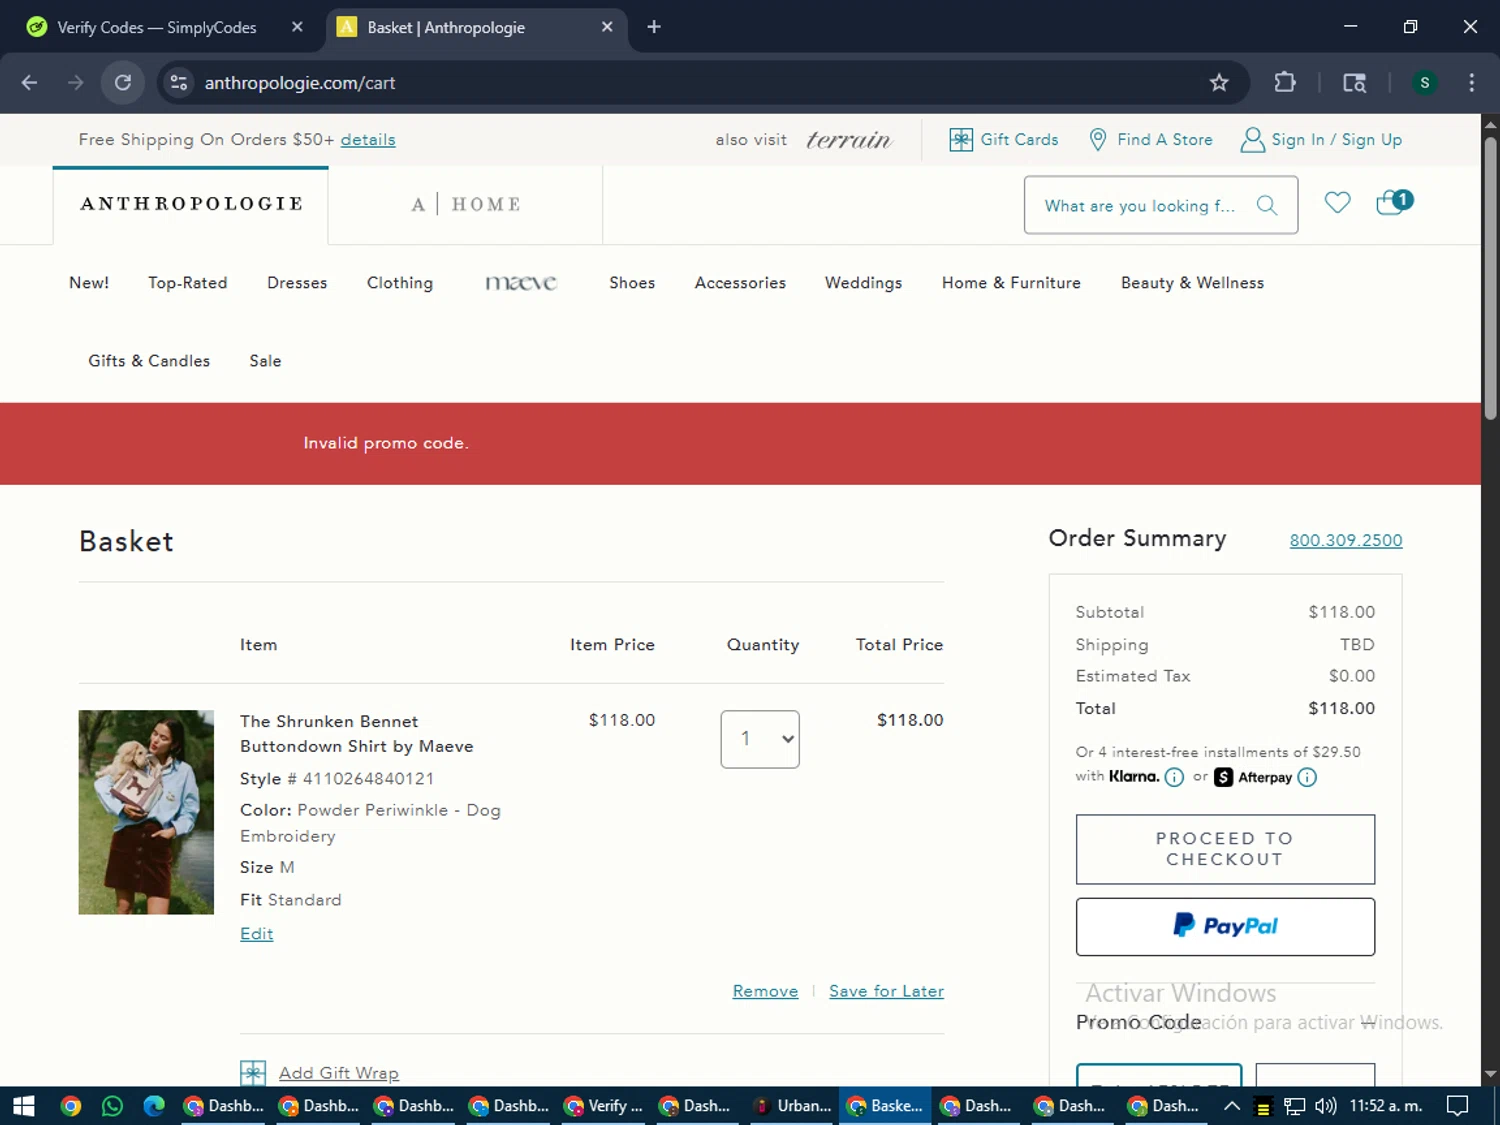Open a new browser tab with plus
1500x1125 pixels.
click(654, 27)
